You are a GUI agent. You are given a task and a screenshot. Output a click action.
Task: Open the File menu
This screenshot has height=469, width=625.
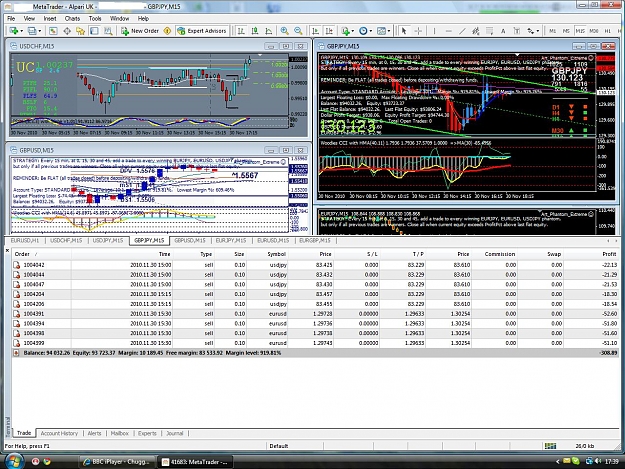11,18
